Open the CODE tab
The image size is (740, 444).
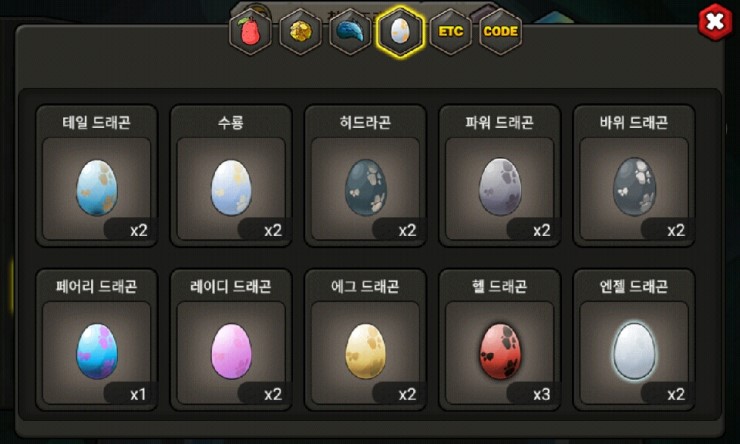501,32
